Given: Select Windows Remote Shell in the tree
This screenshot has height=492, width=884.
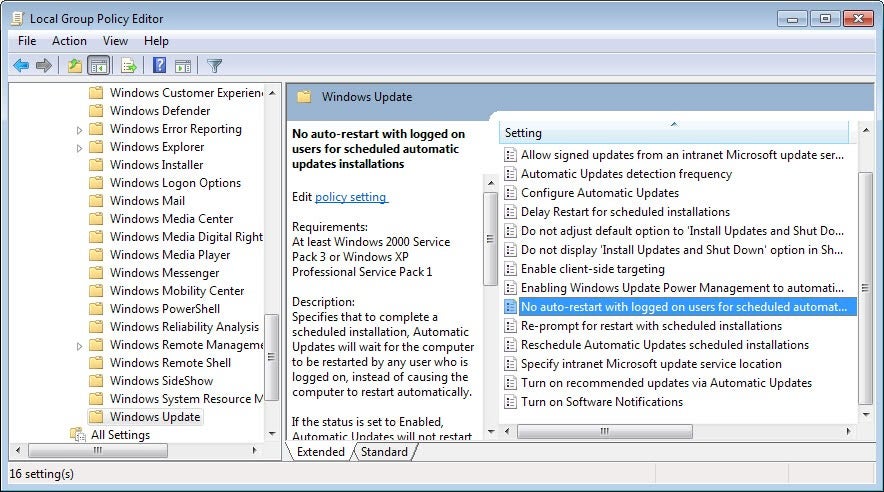Looking at the screenshot, I should pos(170,363).
